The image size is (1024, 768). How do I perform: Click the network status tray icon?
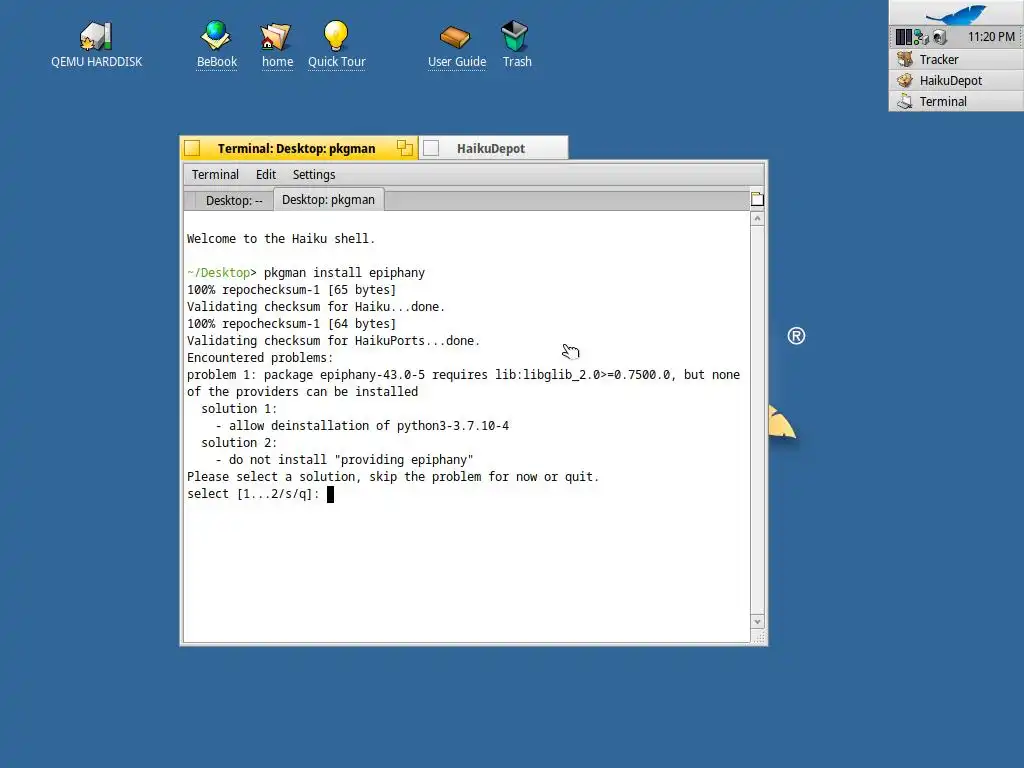tap(921, 37)
